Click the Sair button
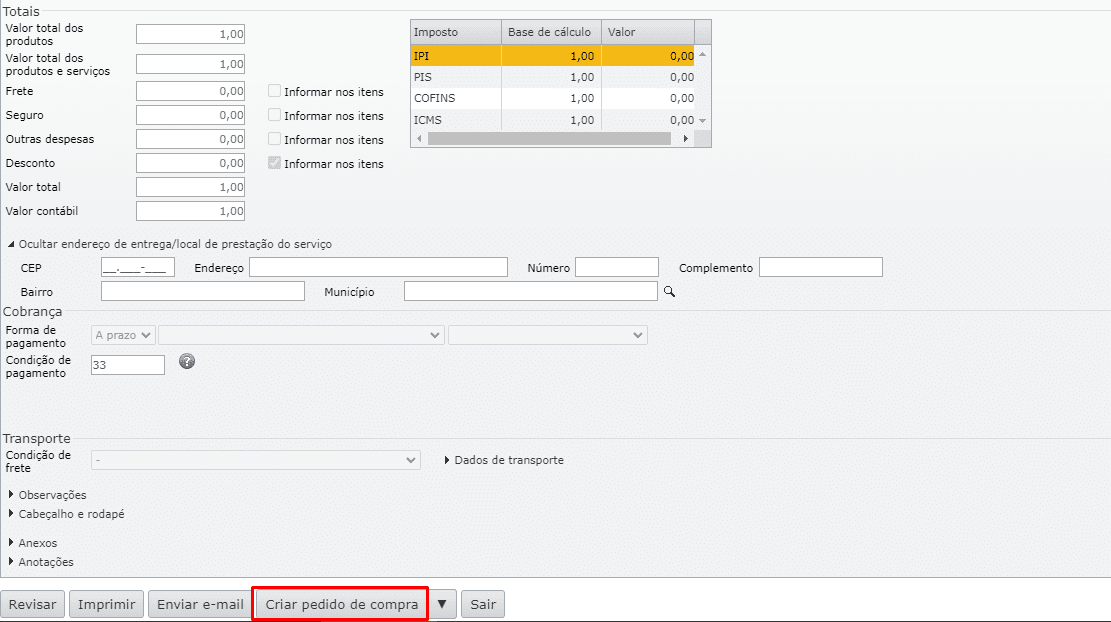 click(483, 604)
